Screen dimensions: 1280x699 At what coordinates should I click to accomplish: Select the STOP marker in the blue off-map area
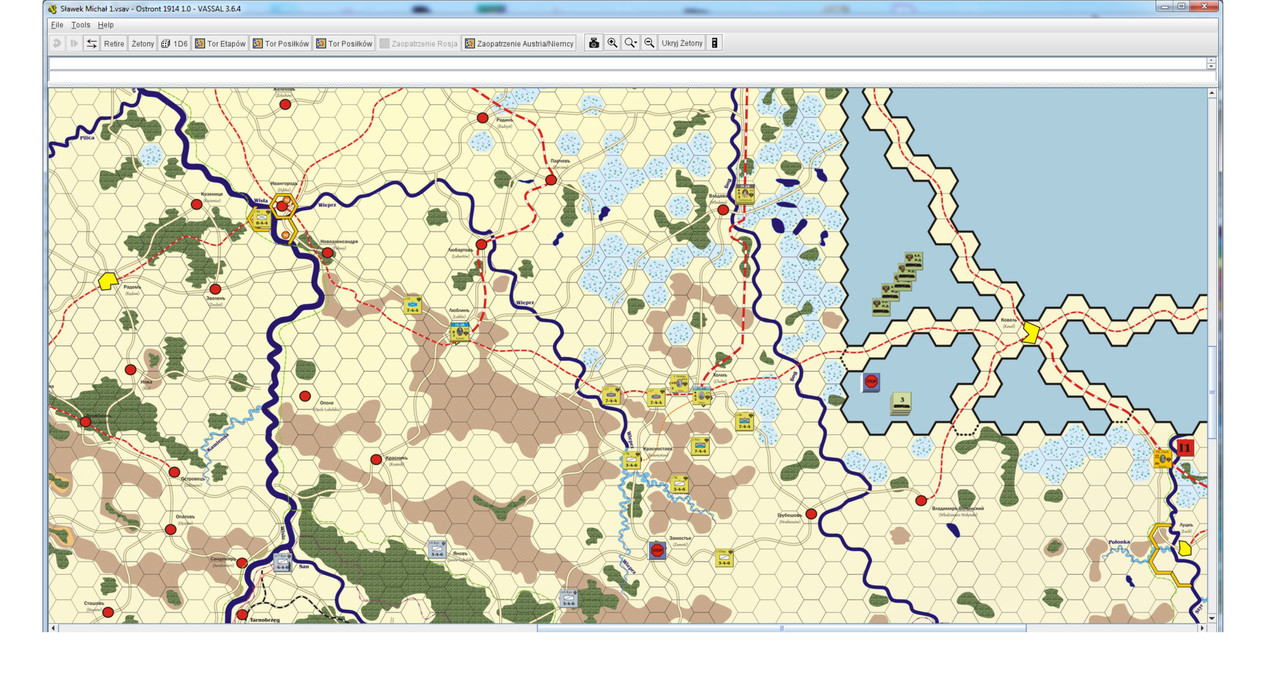click(x=871, y=381)
